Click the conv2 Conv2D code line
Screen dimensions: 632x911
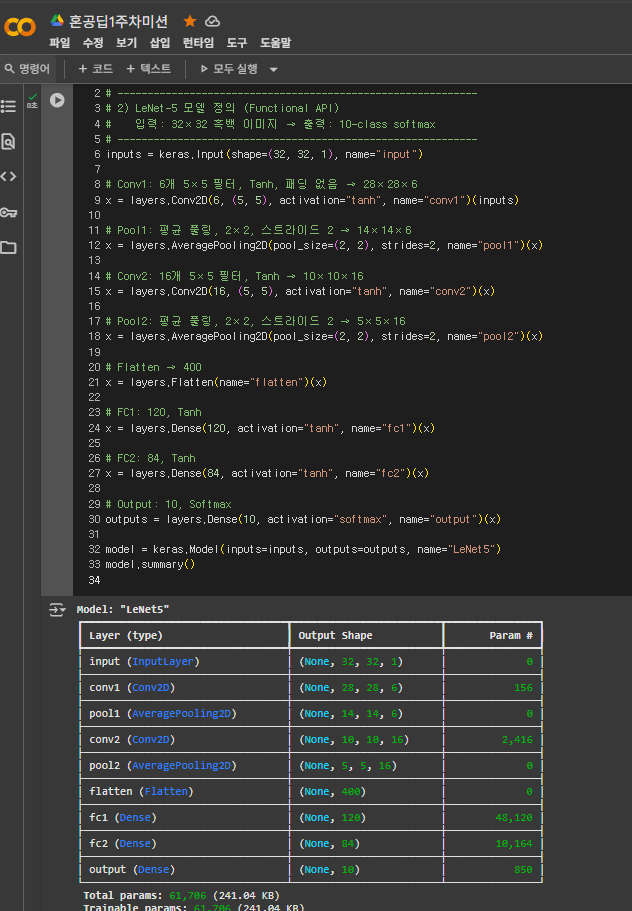(300, 291)
